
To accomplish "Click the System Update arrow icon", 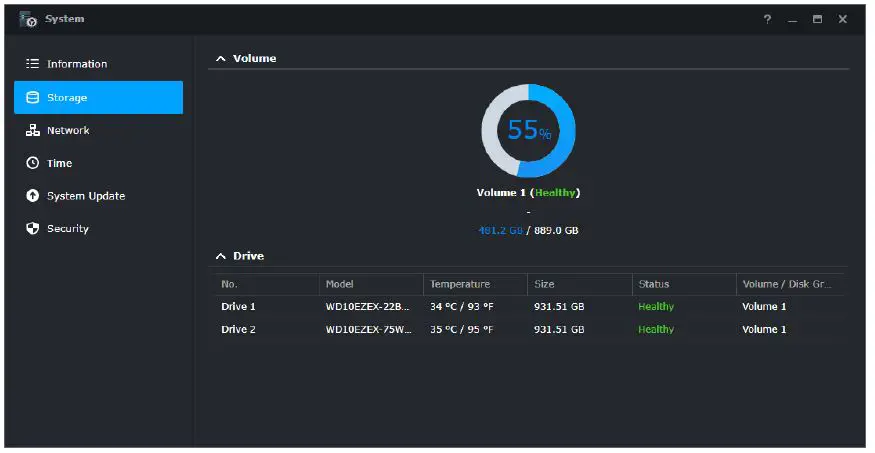I will pyautogui.click(x=33, y=196).
